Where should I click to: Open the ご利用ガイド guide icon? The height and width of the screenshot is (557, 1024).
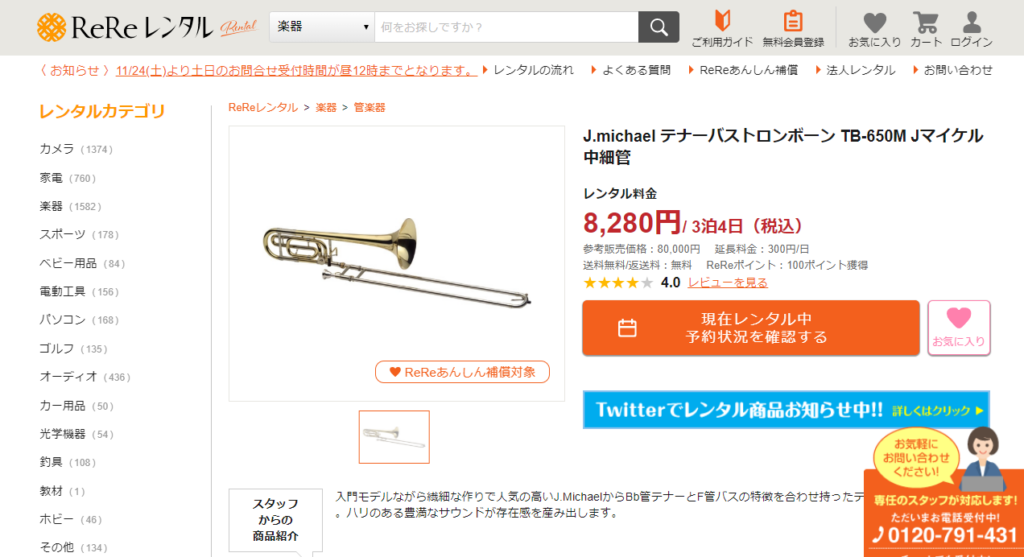click(x=722, y=21)
